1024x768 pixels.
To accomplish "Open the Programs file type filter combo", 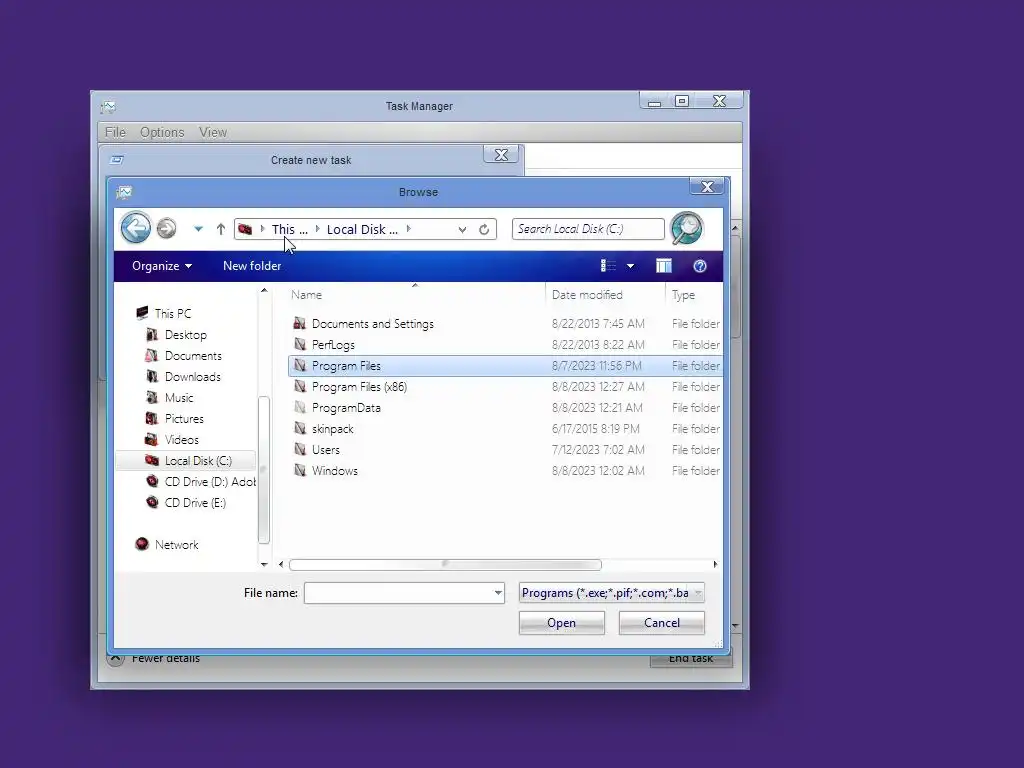I will point(611,593).
